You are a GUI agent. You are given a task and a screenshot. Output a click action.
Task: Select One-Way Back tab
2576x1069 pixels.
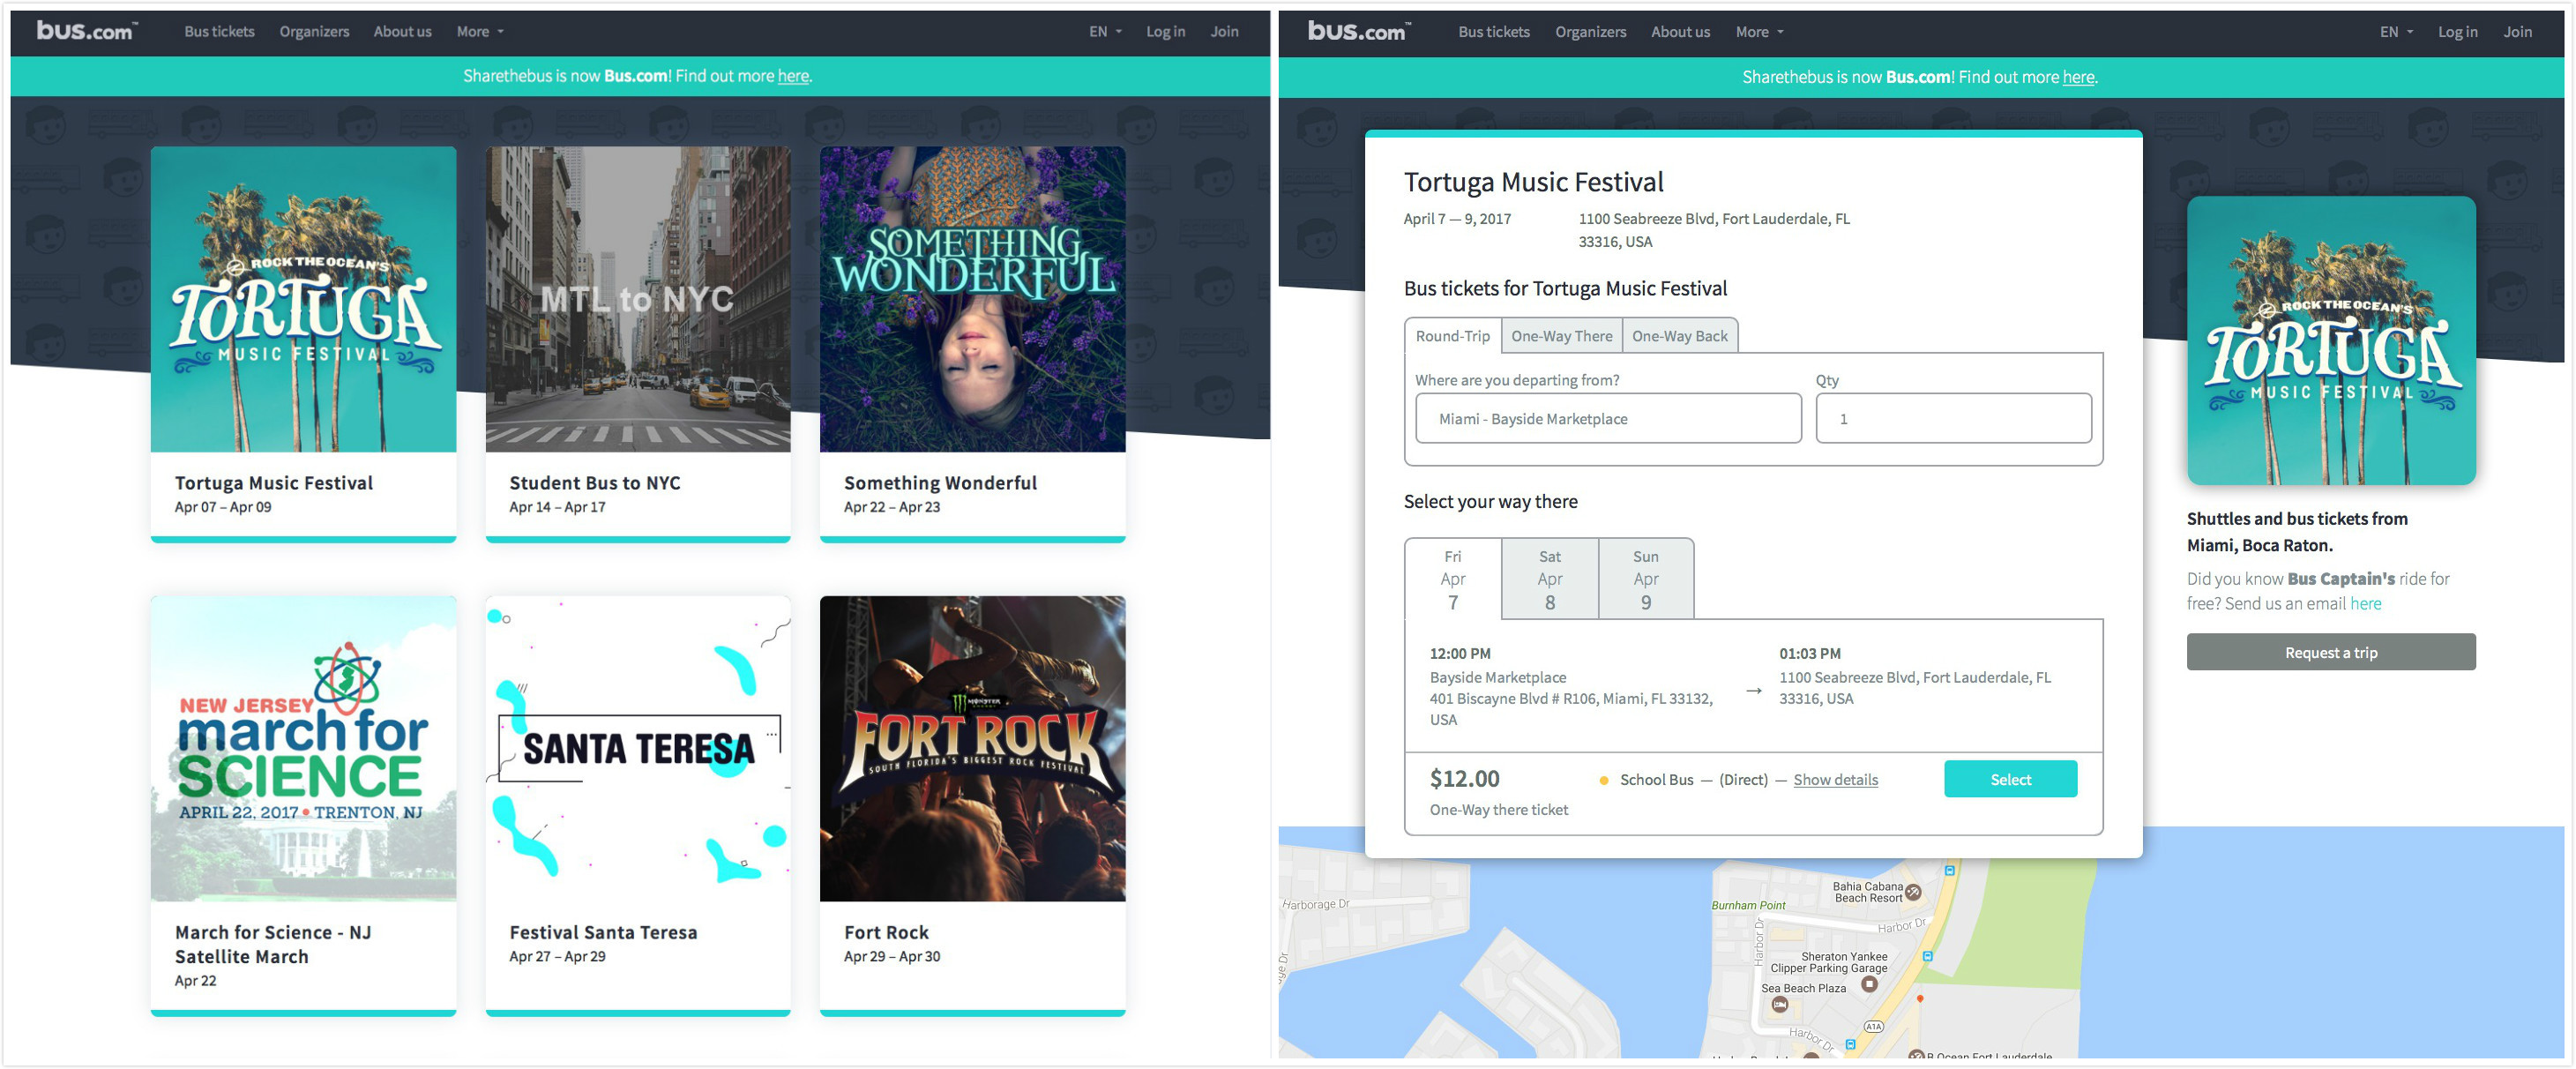[x=1679, y=336]
